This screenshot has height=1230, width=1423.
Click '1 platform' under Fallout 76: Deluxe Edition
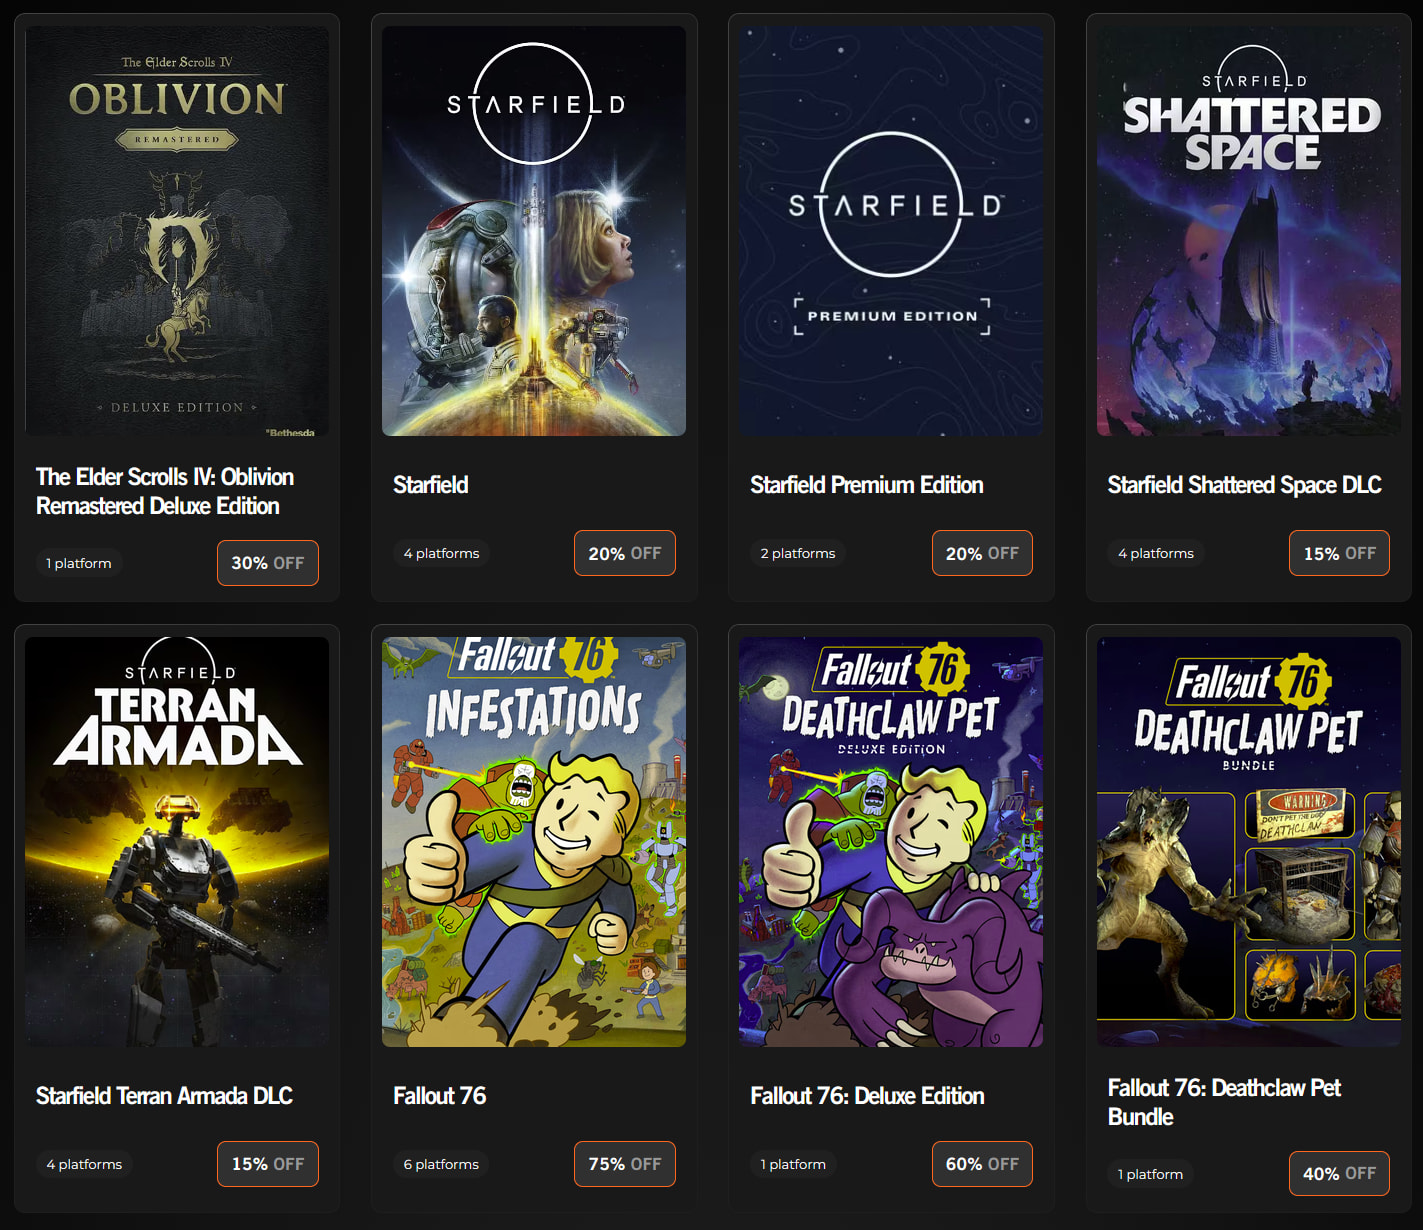[793, 1164]
